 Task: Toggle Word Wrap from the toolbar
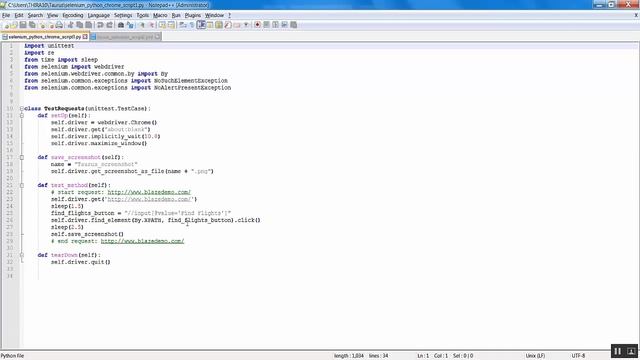pyautogui.click(x=182, y=25)
